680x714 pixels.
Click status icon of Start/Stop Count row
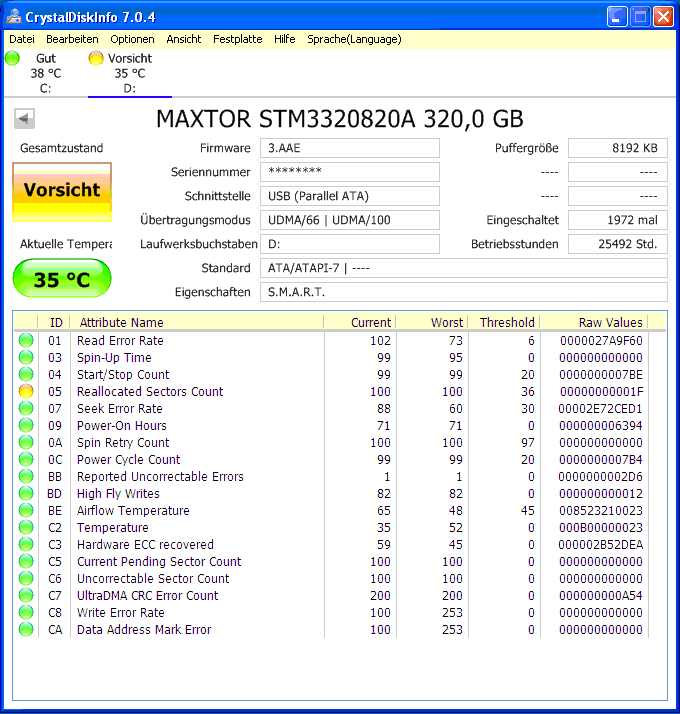coord(26,374)
